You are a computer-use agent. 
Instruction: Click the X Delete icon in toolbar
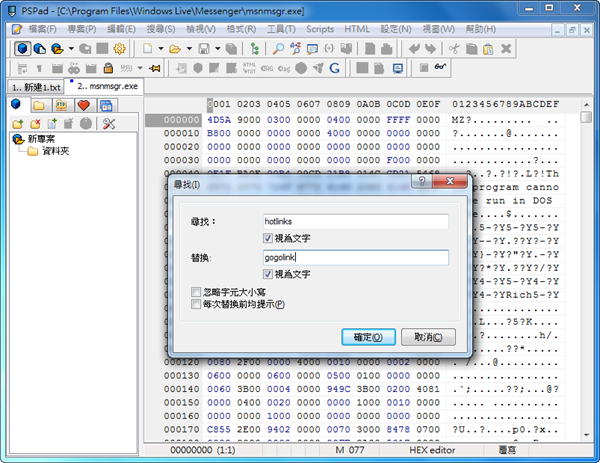506,49
